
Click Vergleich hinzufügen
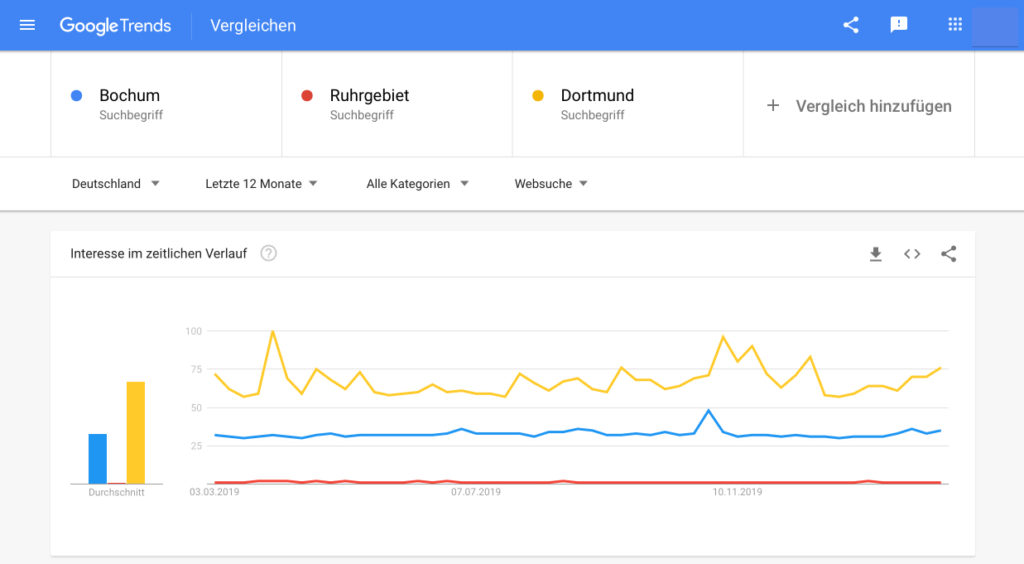(x=873, y=106)
